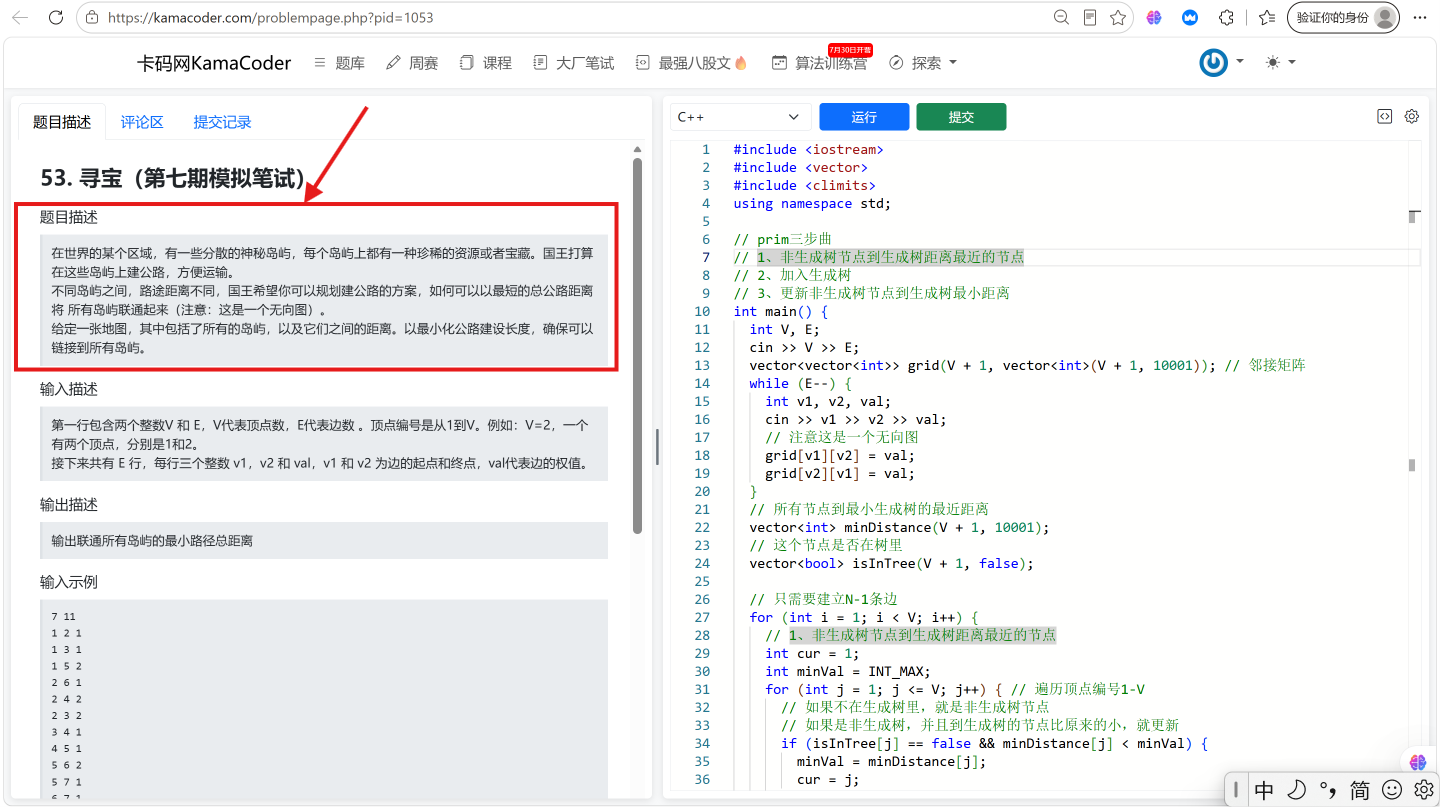Open the colorful brain extension in browser toolbar
Image resolution: width=1440 pixels, height=807 pixels.
click(1154, 17)
